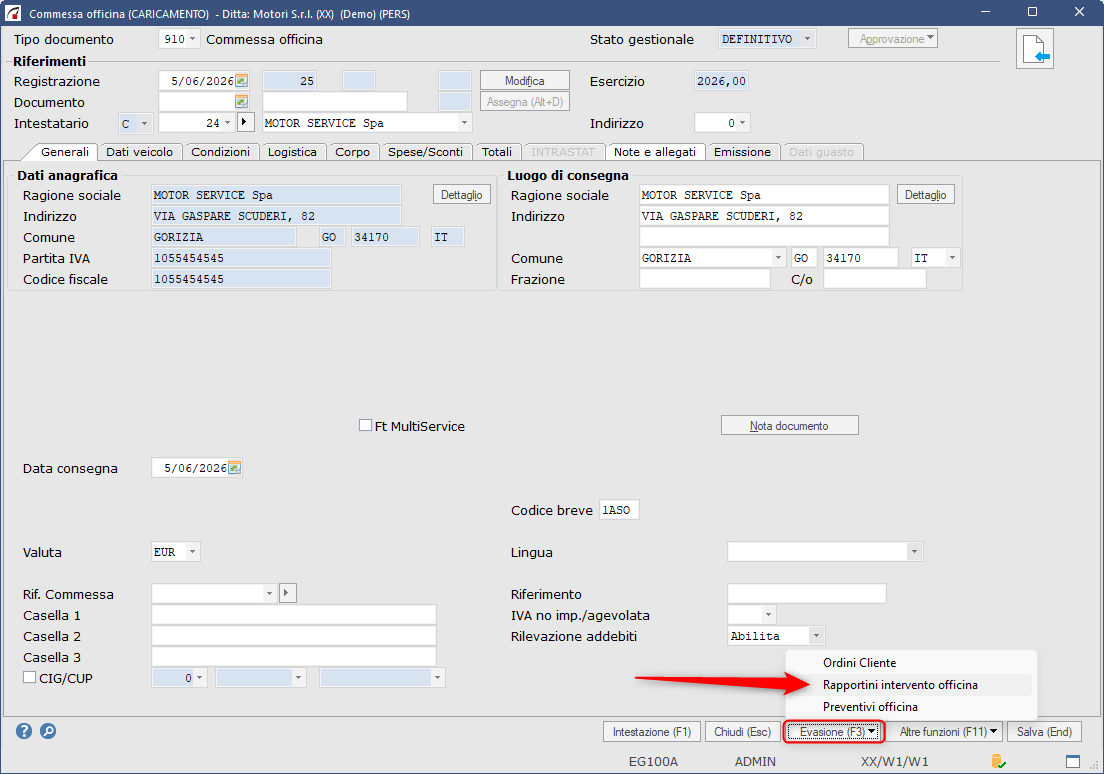Viewport: 1104px width, 774px height.
Task: Click the Chiudi (Esc) button
Action: (x=743, y=732)
